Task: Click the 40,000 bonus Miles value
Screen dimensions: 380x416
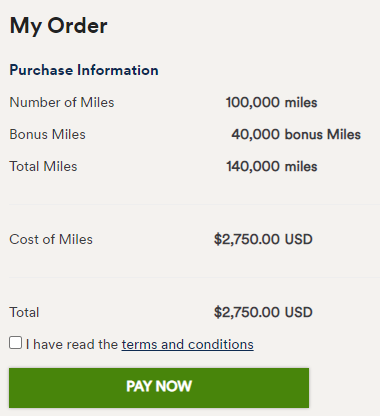Action: pos(296,134)
